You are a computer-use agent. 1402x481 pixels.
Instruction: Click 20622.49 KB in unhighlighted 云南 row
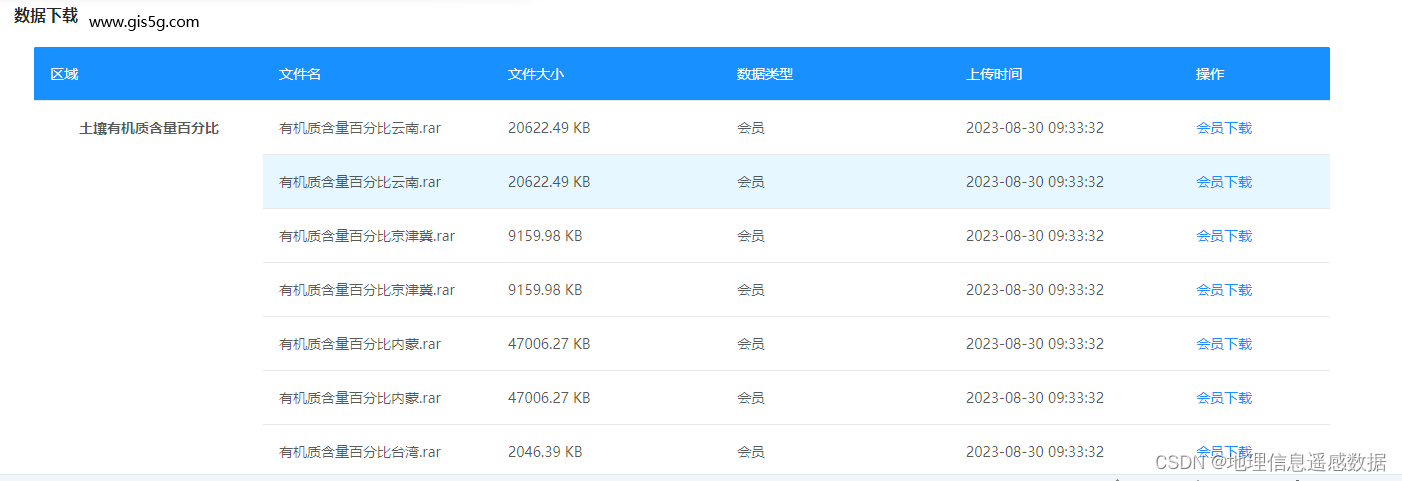[549, 128]
